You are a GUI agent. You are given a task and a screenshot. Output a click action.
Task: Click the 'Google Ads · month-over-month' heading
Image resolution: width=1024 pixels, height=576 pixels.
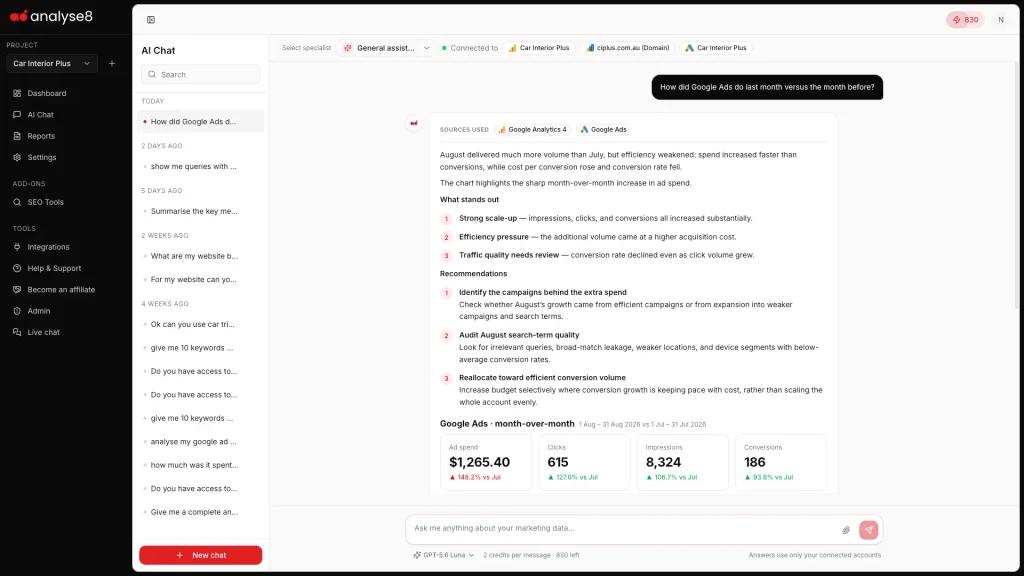(x=507, y=424)
